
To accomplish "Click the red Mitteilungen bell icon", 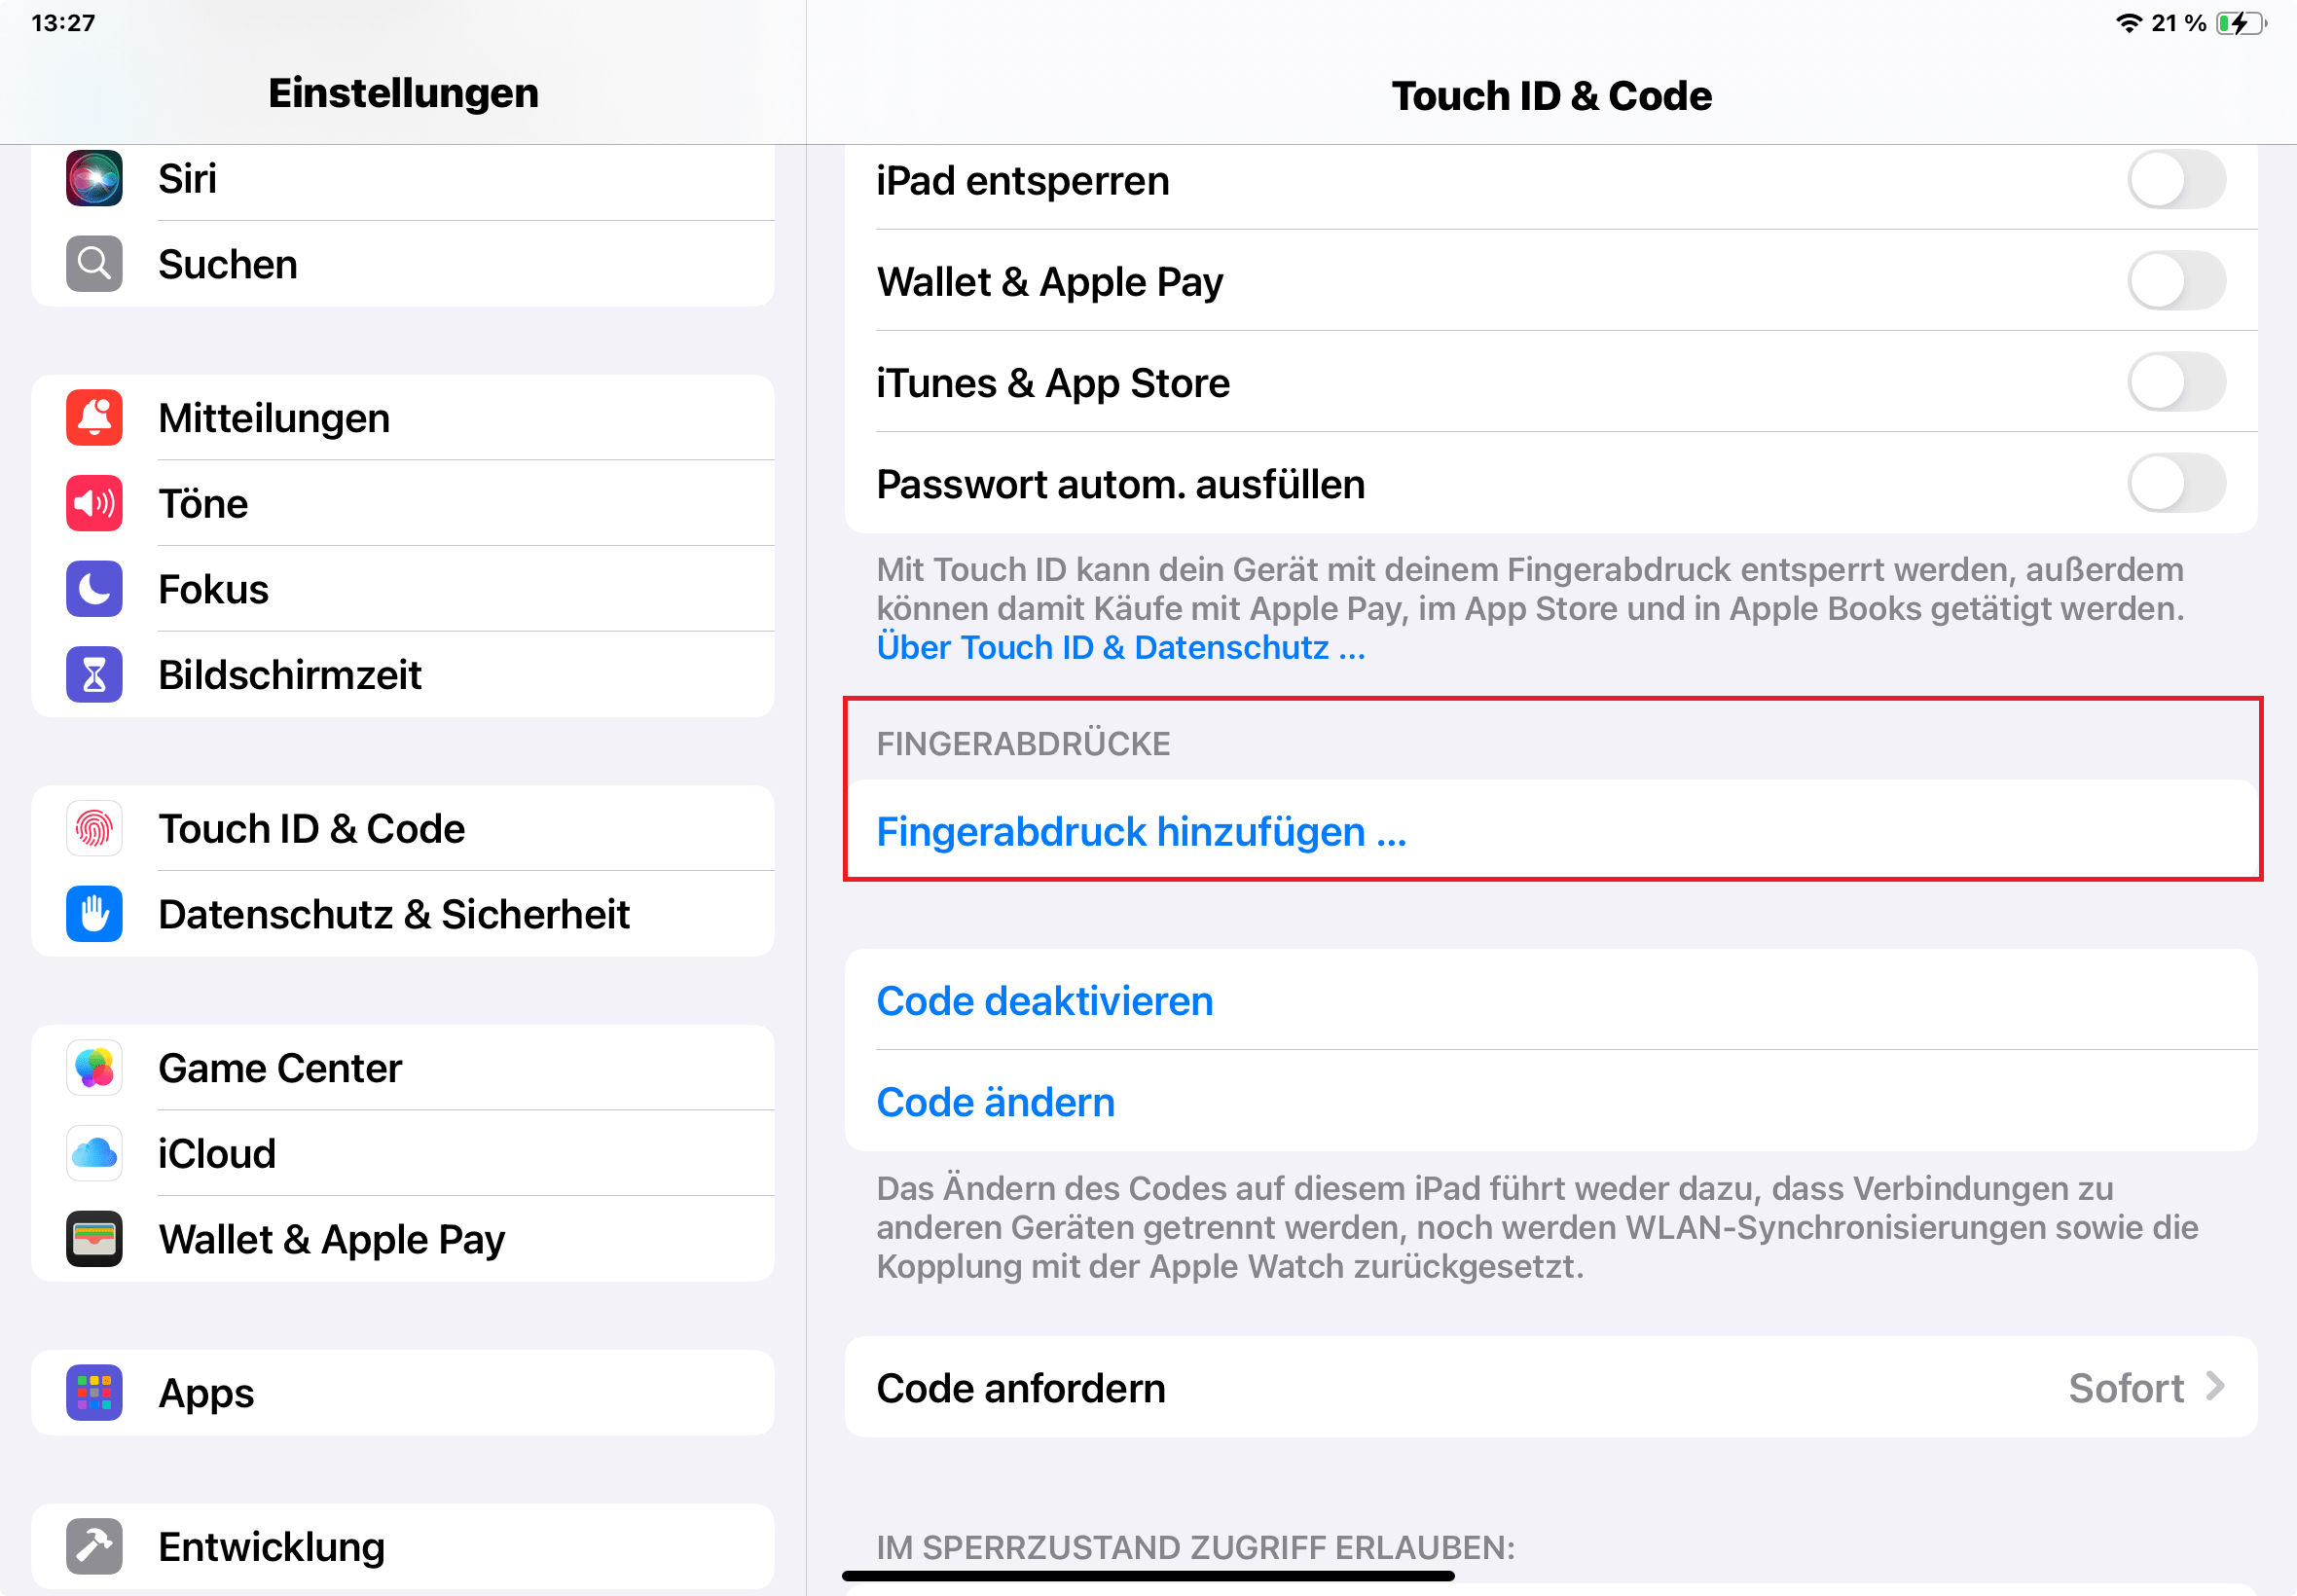I will click(x=93, y=417).
